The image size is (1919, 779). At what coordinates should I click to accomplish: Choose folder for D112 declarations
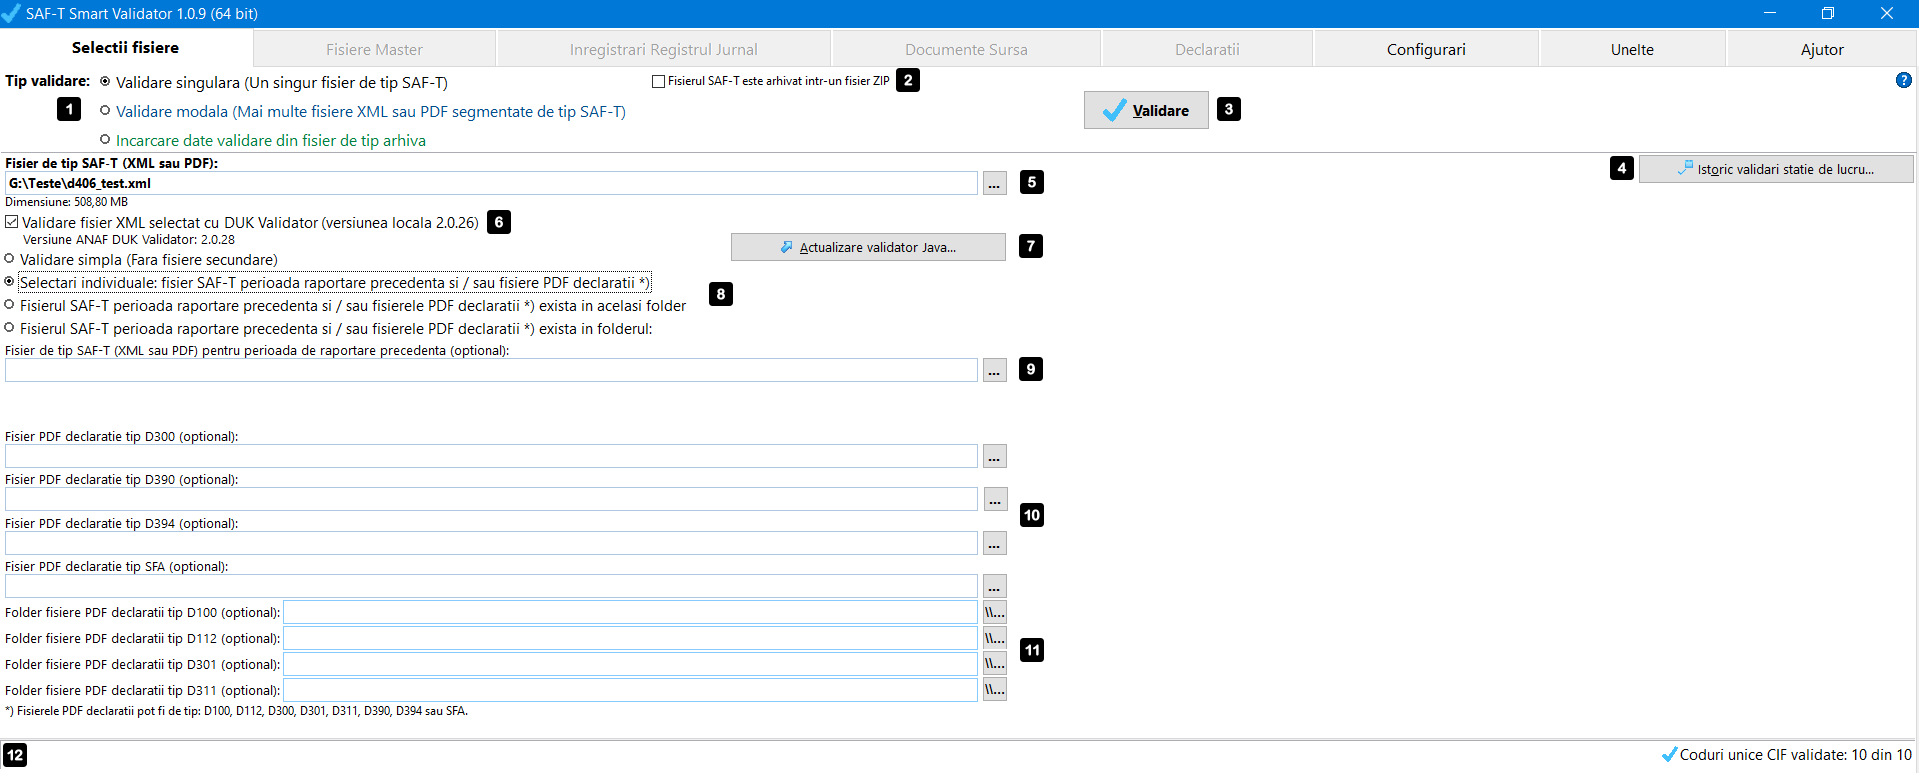tap(994, 638)
